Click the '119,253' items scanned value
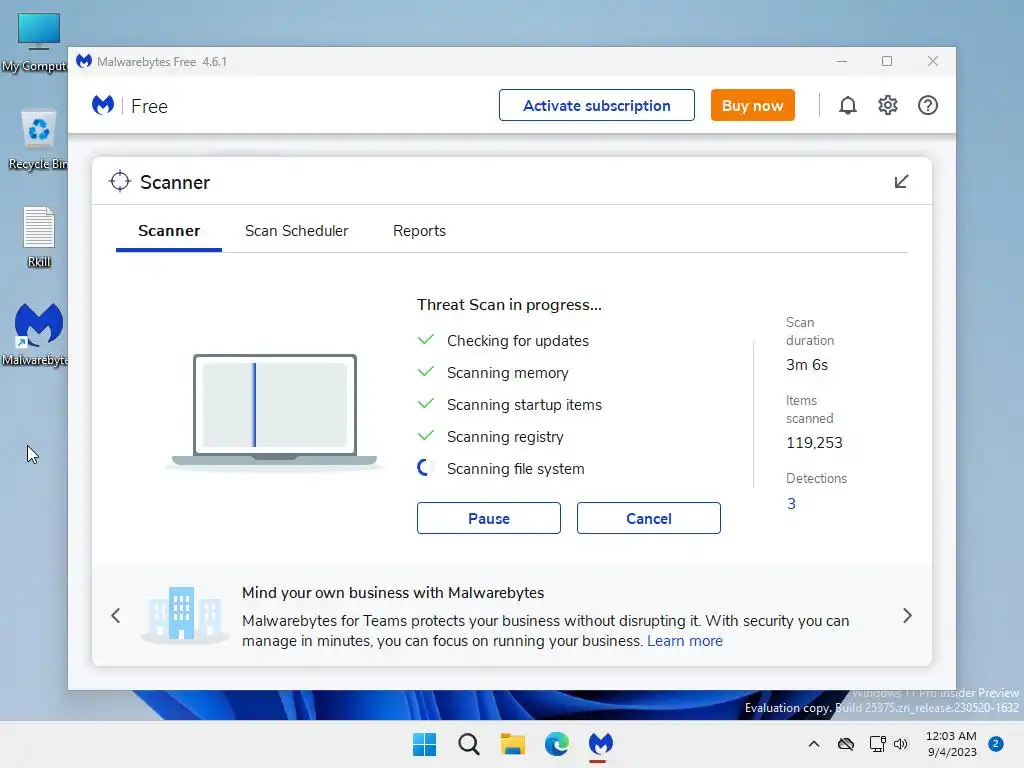Viewport: 1024px width, 768px height. [x=814, y=443]
